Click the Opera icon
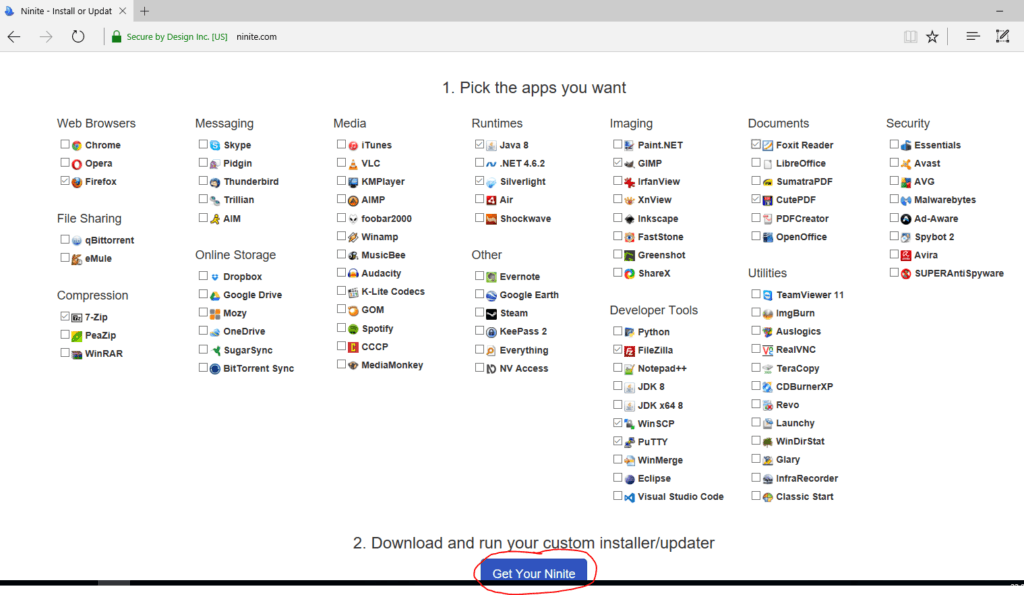Screen dimensions: 1024x595 coord(77,164)
